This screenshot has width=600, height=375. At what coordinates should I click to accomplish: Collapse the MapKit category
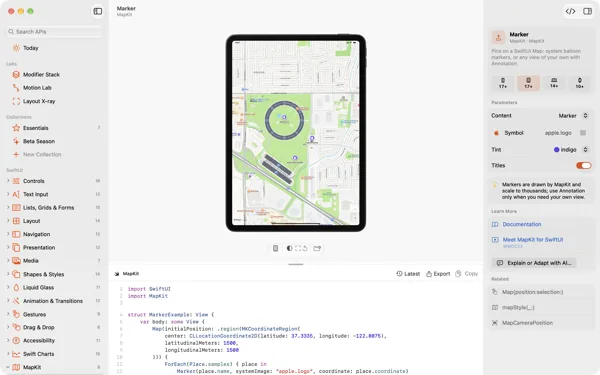(x=8, y=367)
